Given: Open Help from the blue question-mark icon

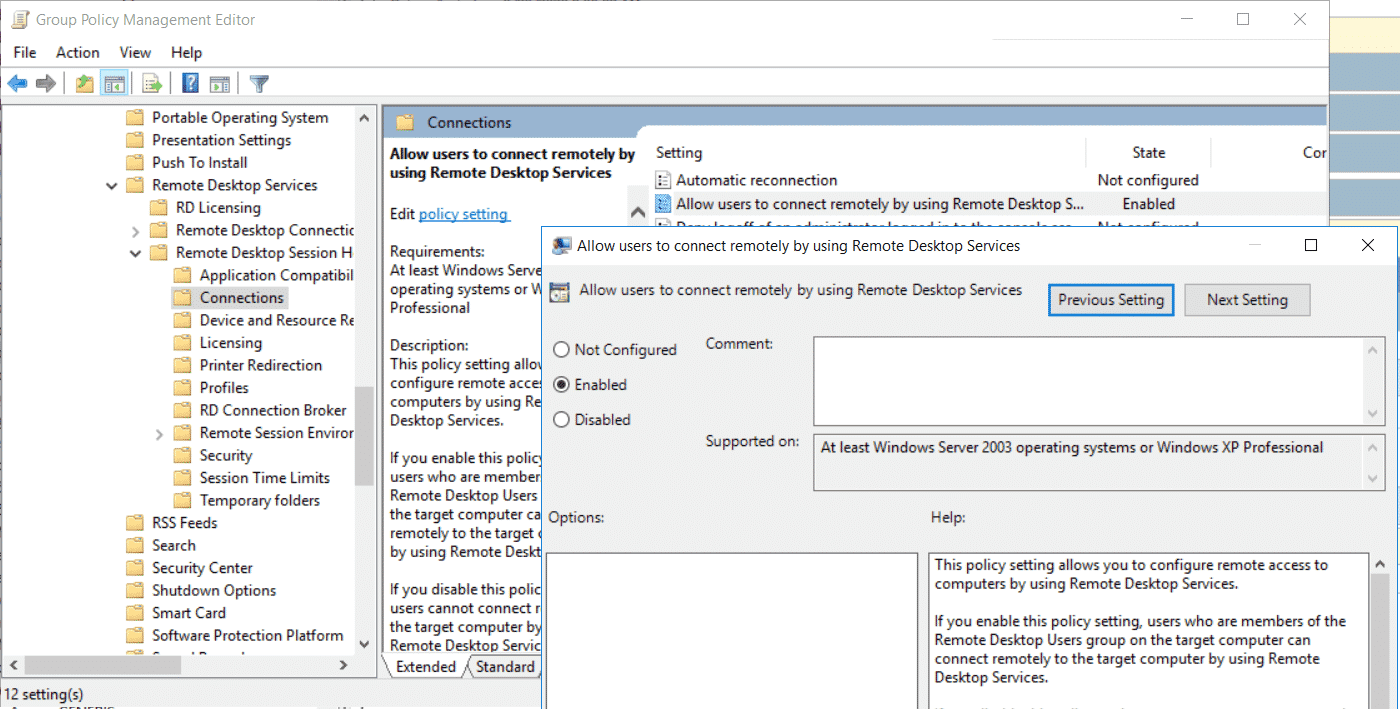Looking at the screenshot, I should click(190, 83).
